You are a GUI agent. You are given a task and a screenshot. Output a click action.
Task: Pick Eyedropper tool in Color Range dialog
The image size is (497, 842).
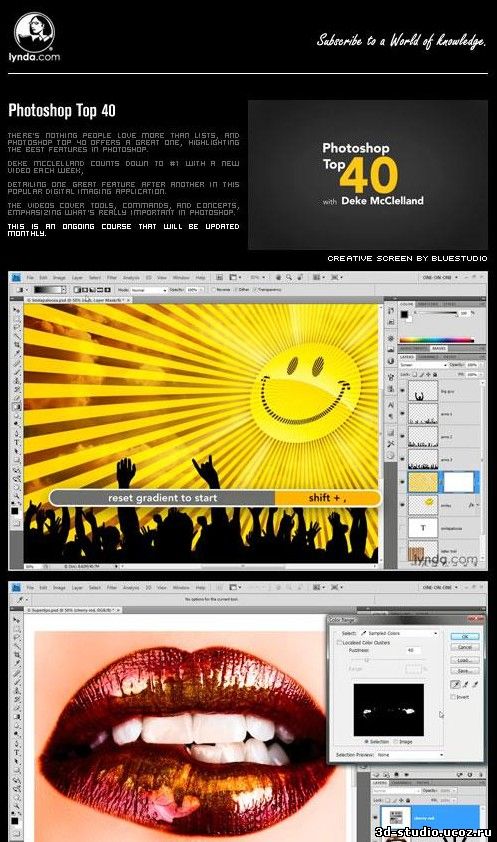point(456,684)
